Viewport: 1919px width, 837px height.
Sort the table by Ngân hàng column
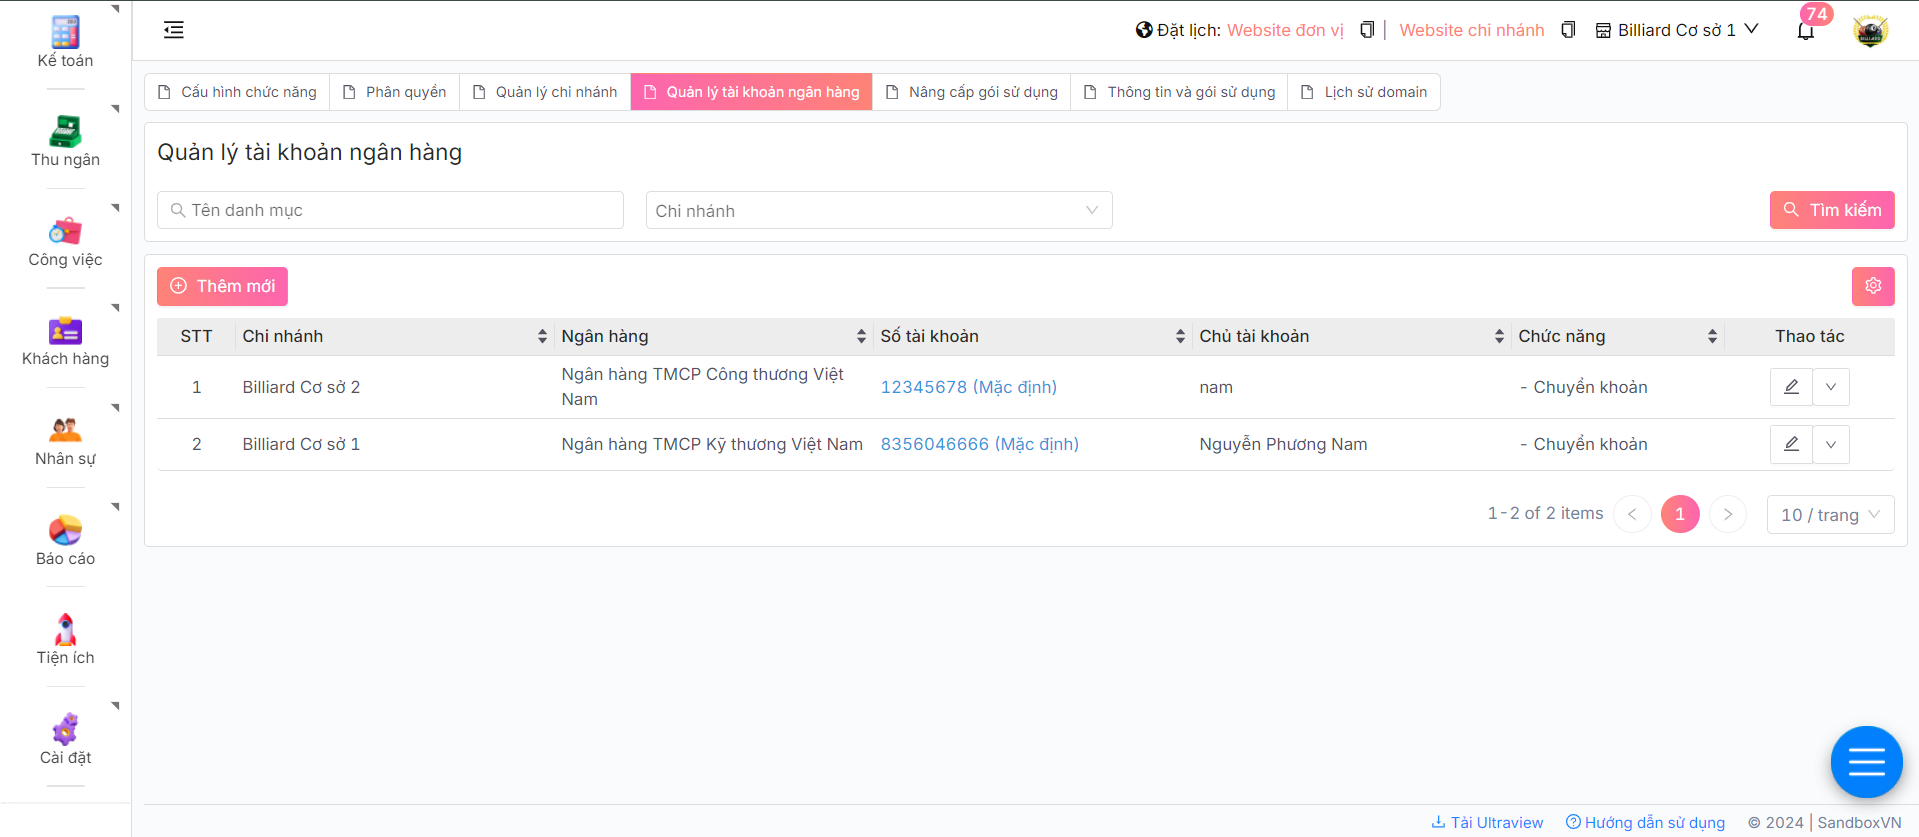tap(861, 337)
